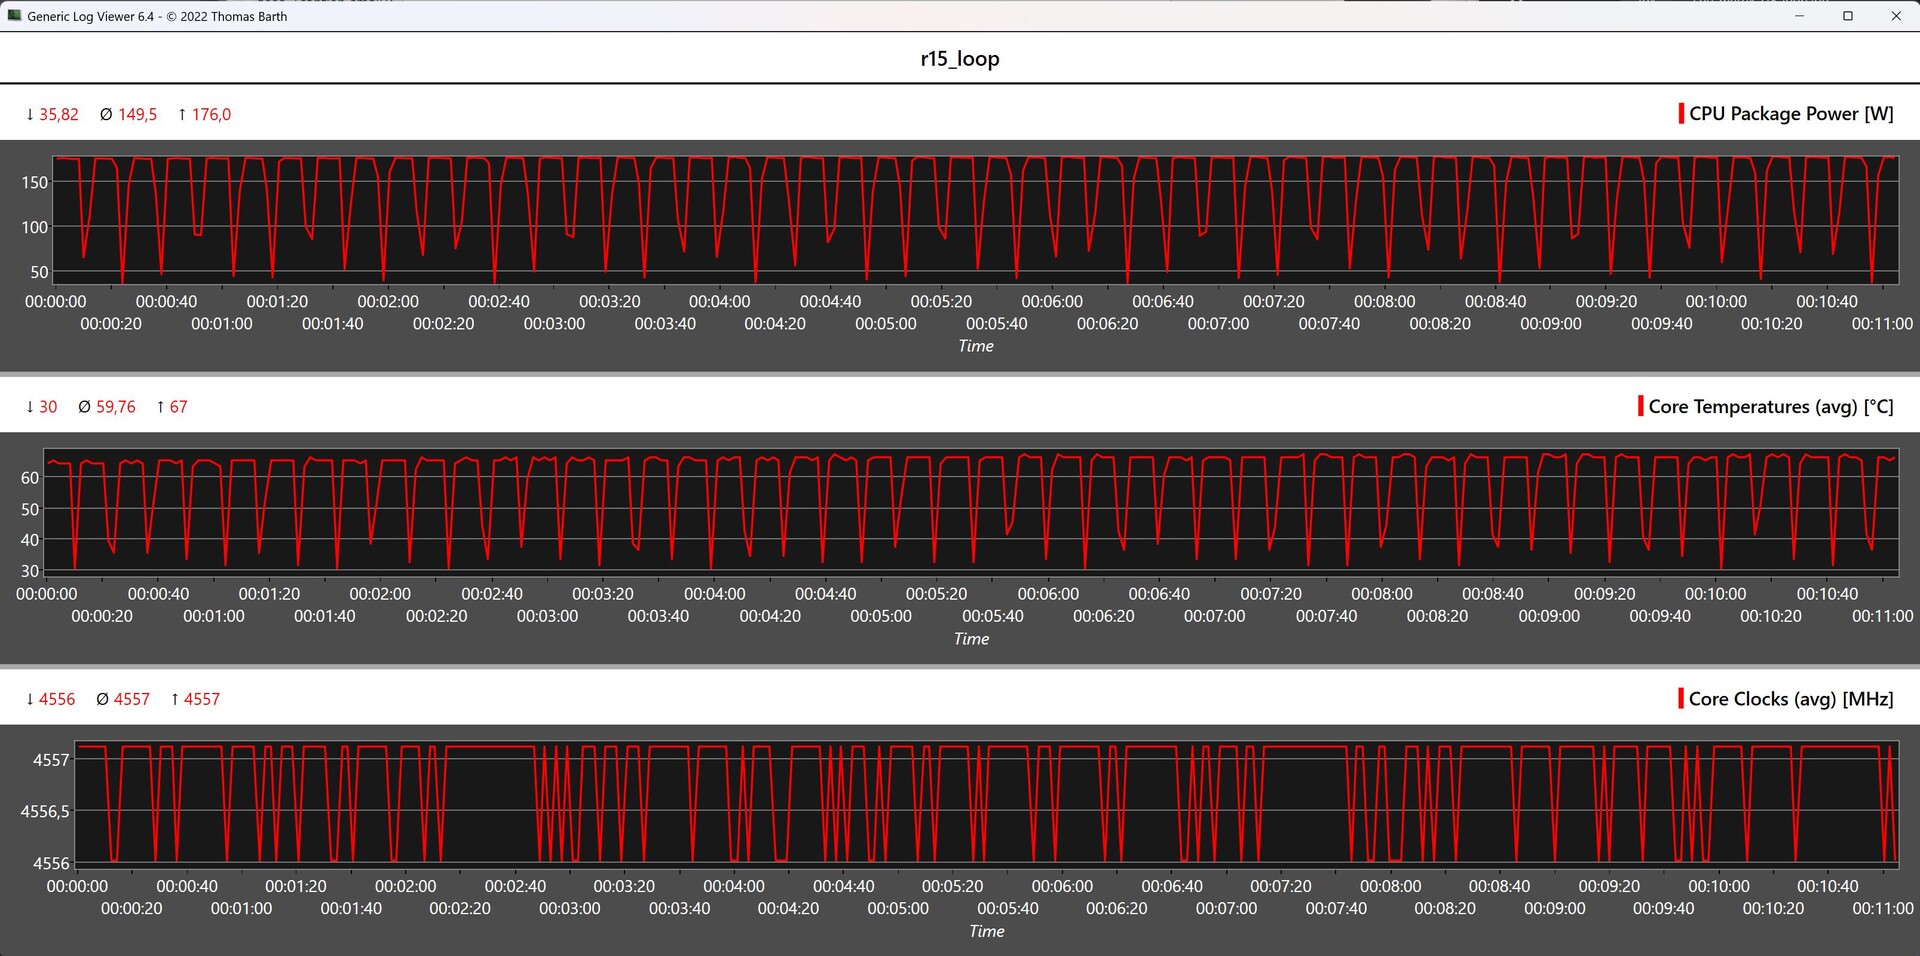
Task: Click the 40 tick on the temperature chart
Action: (30, 540)
